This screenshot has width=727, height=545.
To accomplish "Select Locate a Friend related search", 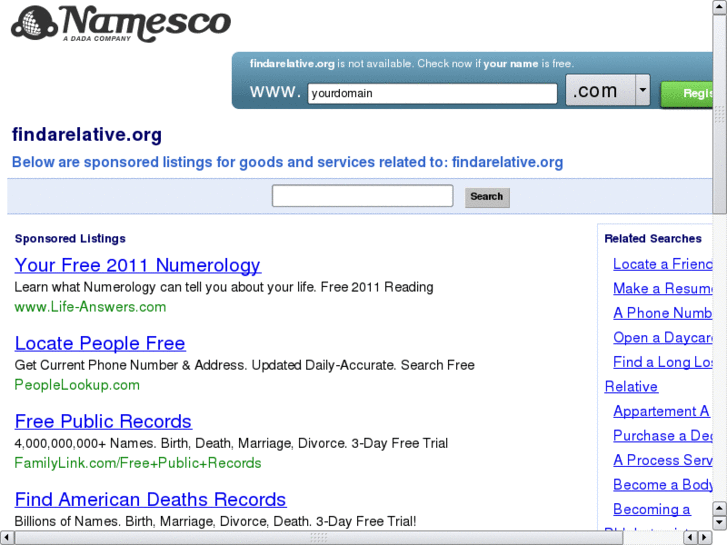I will [x=663, y=264].
